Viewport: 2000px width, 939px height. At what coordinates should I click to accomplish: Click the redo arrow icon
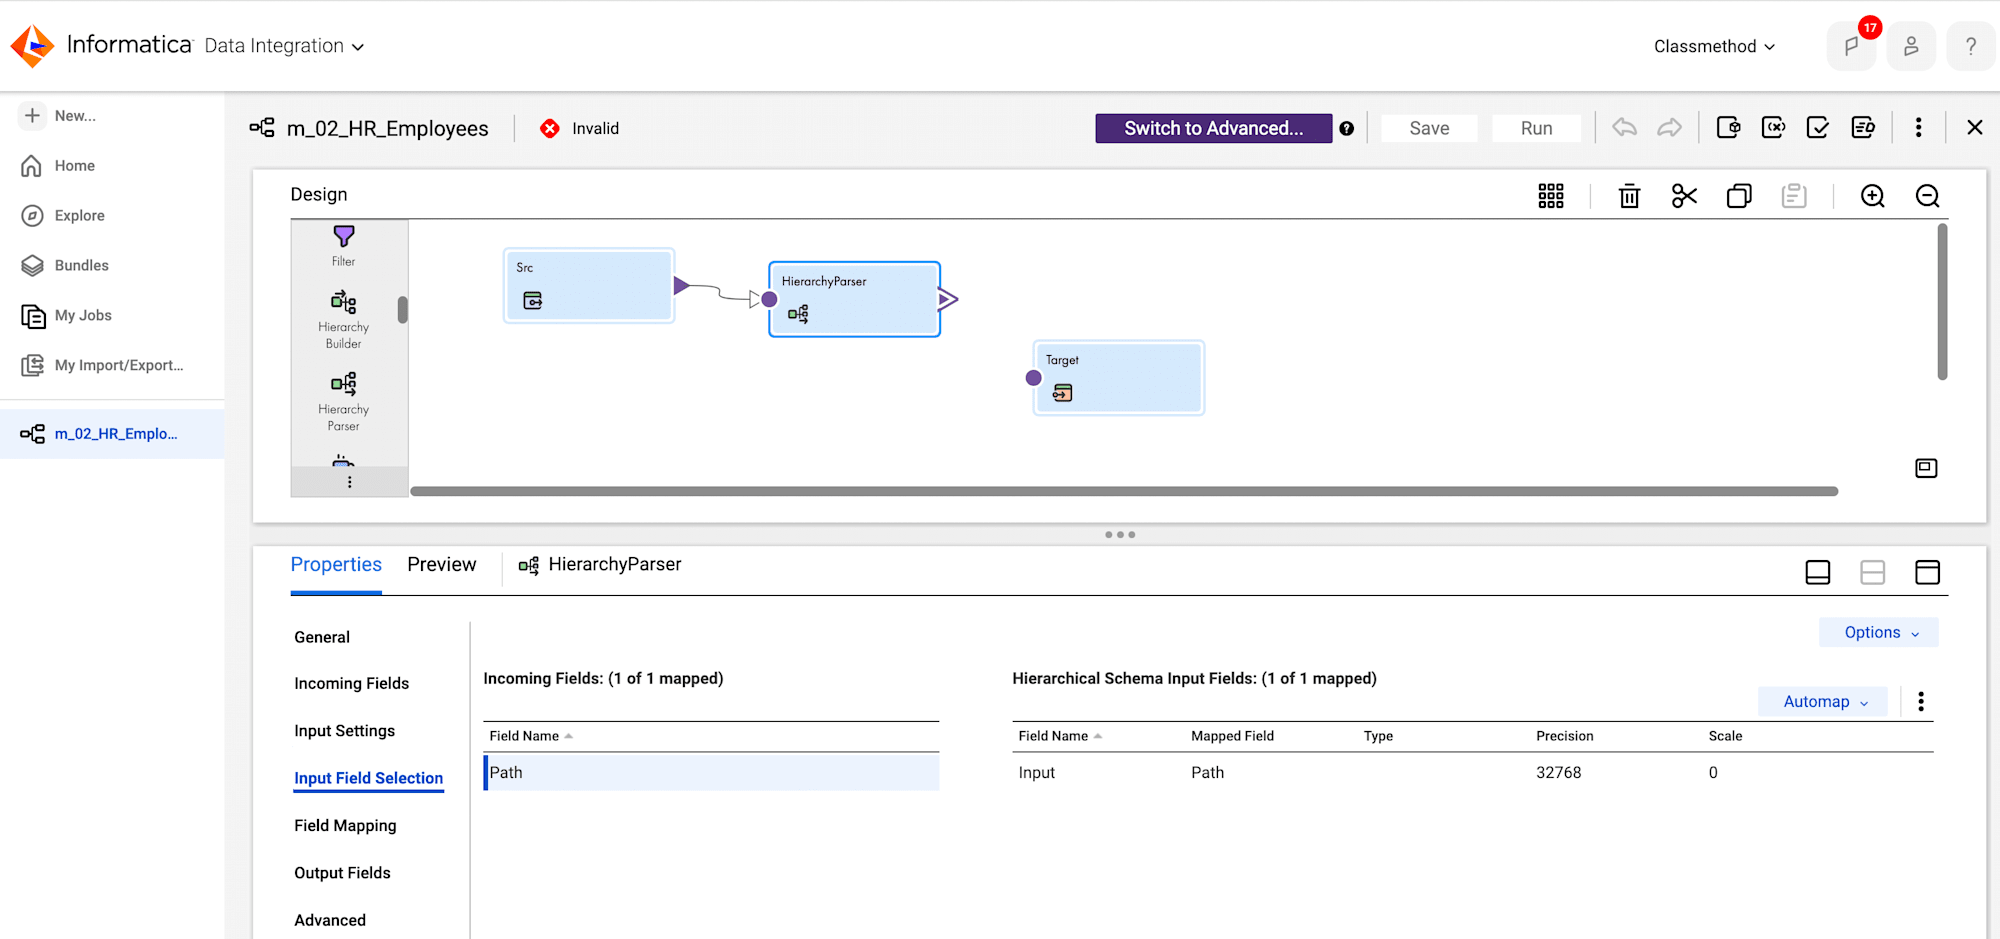tap(1669, 128)
